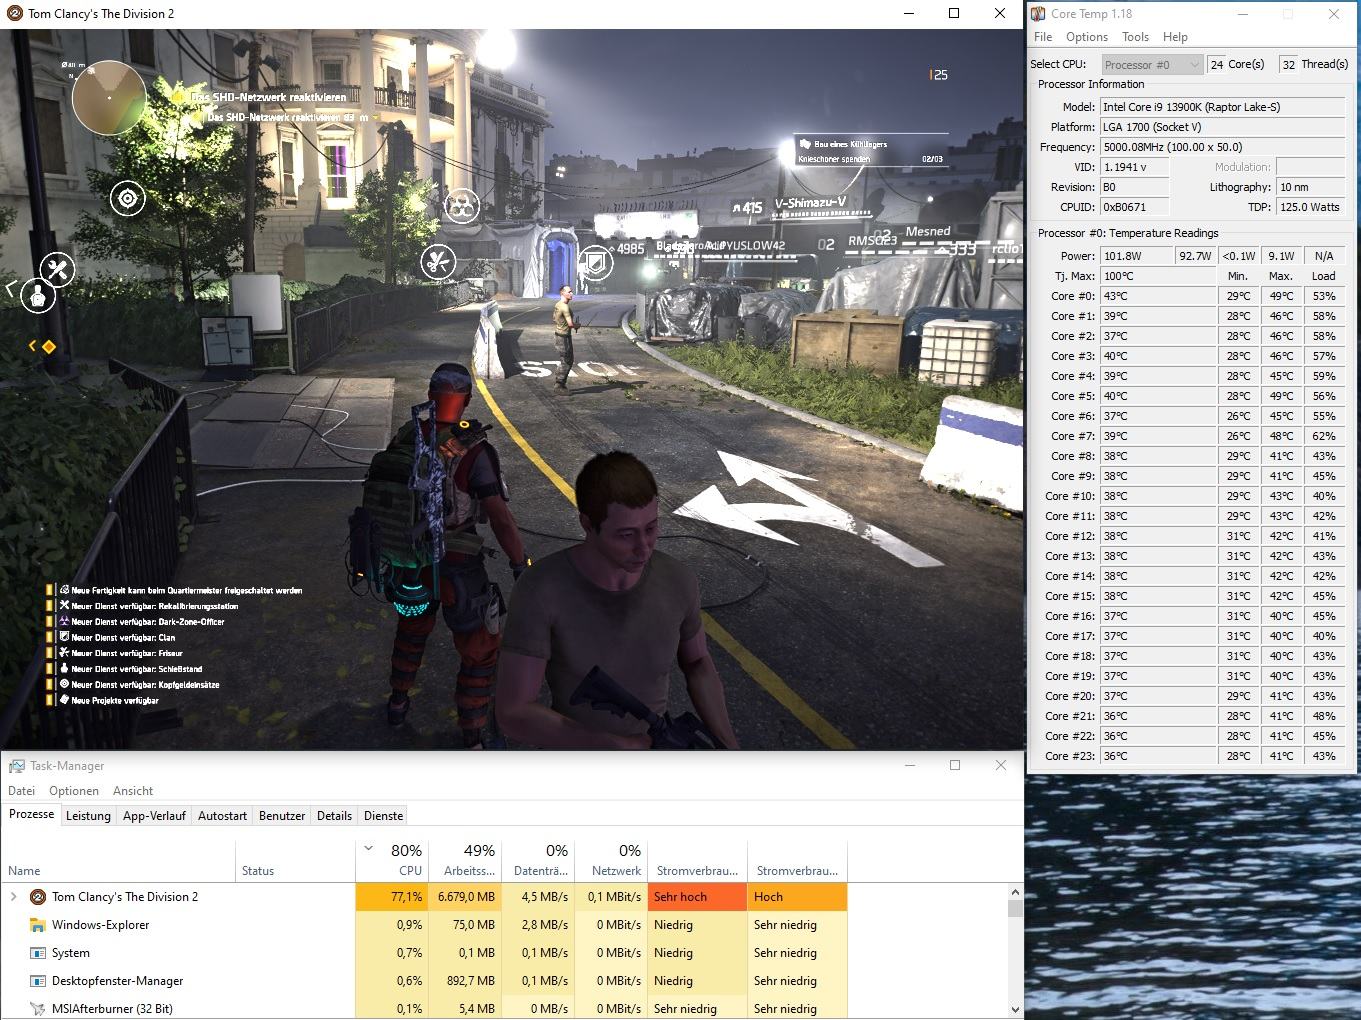Switch to the Autostart tab
Image resolution: width=1361 pixels, height=1020 pixels.
coord(222,816)
